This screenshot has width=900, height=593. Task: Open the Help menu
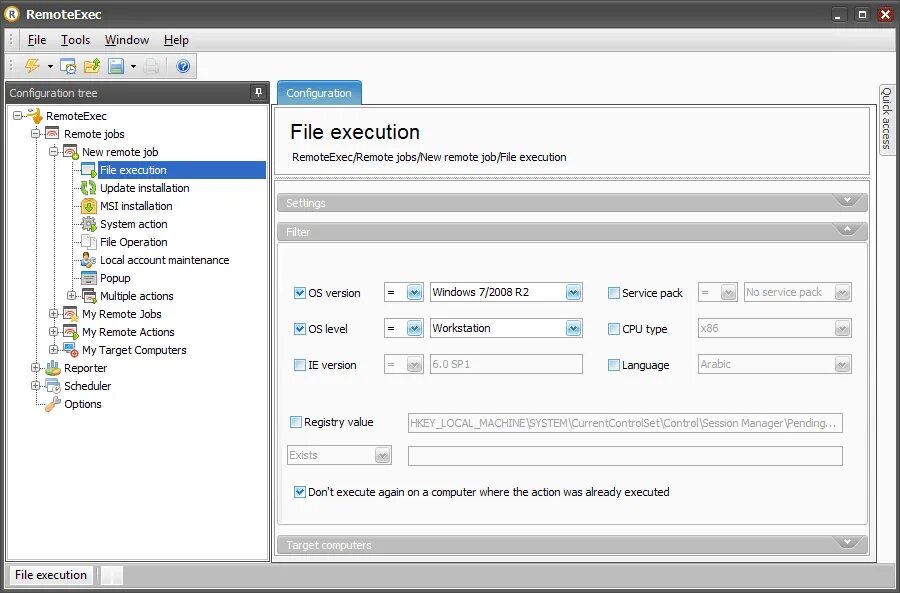click(176, 40)
